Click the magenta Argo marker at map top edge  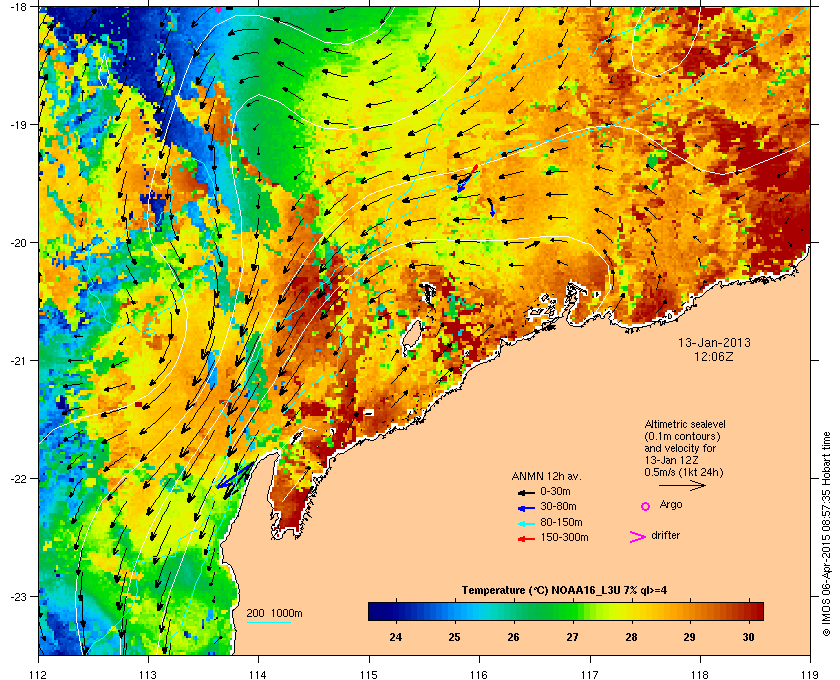(x=219, y=9)
